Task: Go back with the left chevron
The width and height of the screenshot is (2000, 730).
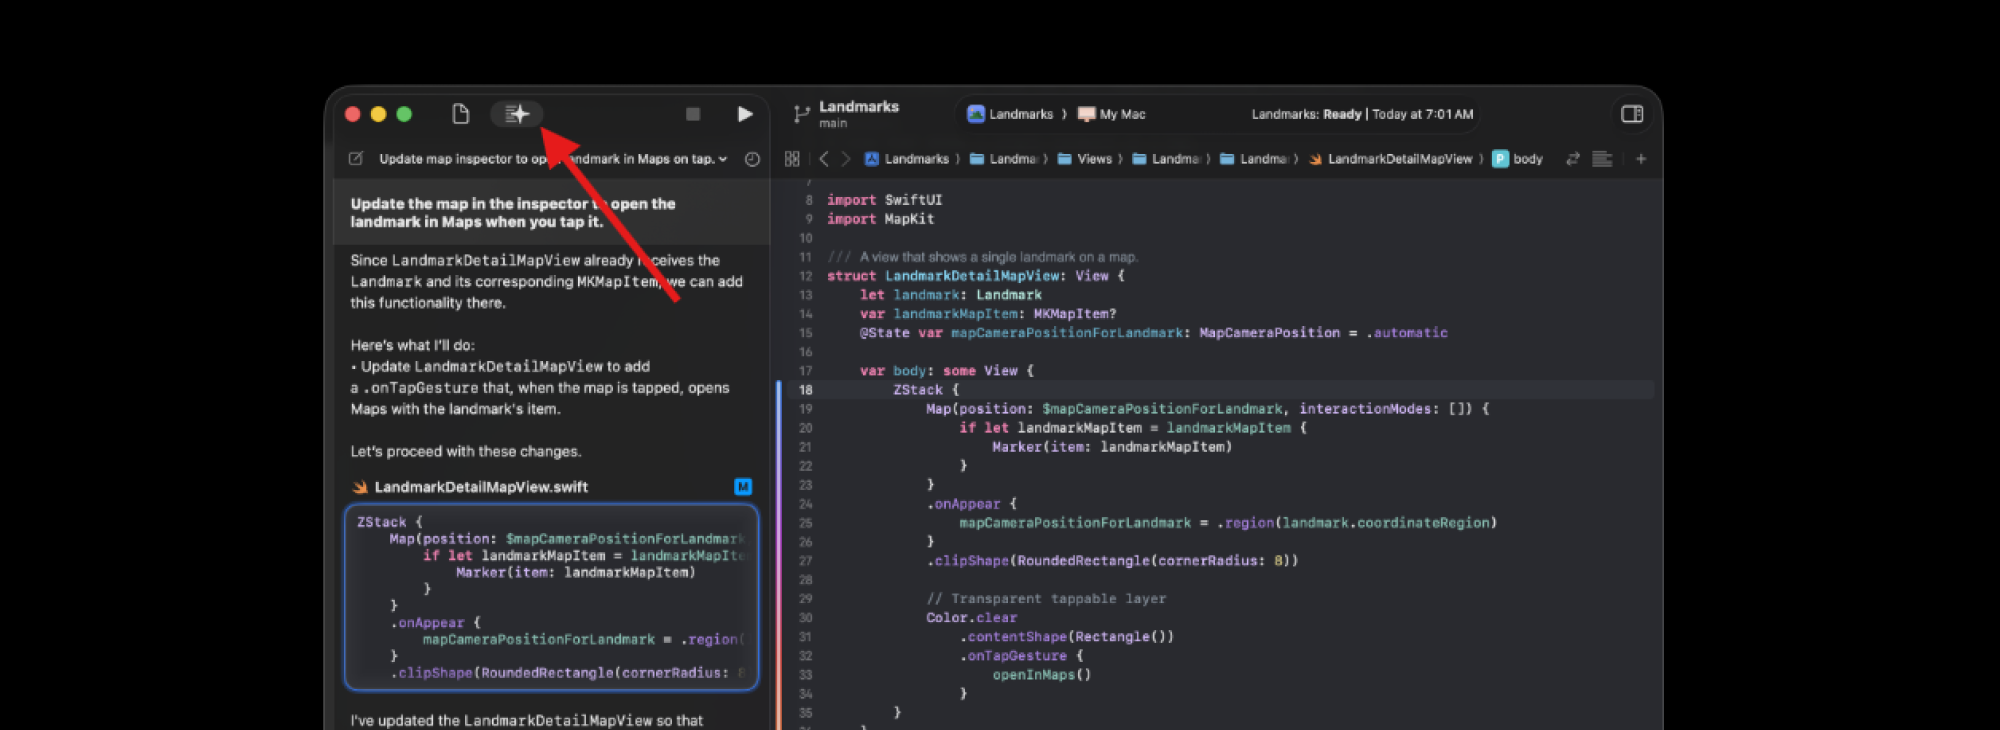Action: 824,159
